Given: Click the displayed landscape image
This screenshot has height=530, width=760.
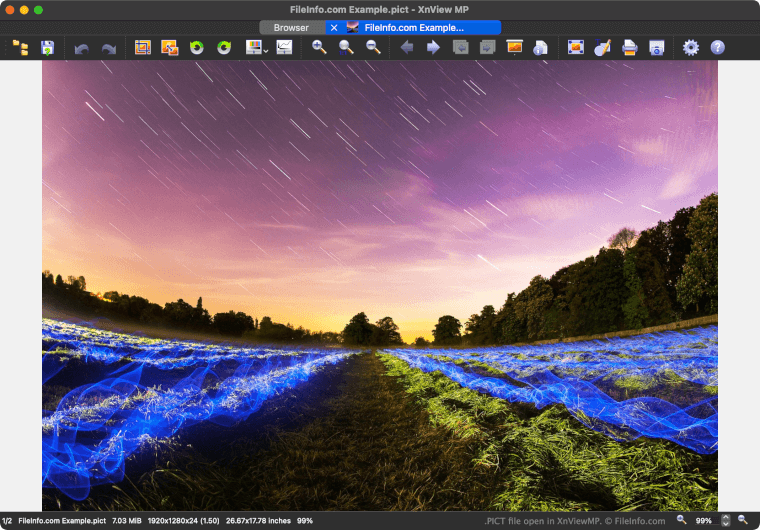Looking at the screenshot, I should click(380, 285).
